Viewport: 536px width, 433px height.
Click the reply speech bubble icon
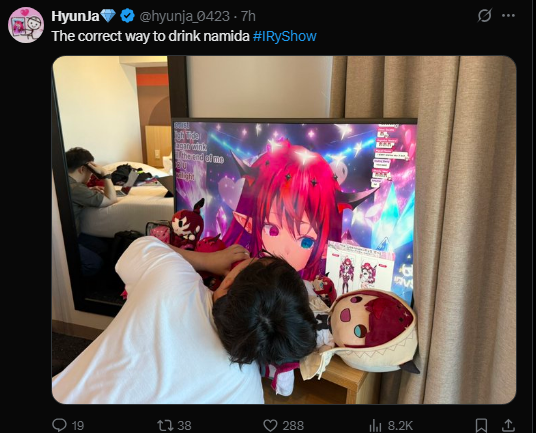point(59,425)
